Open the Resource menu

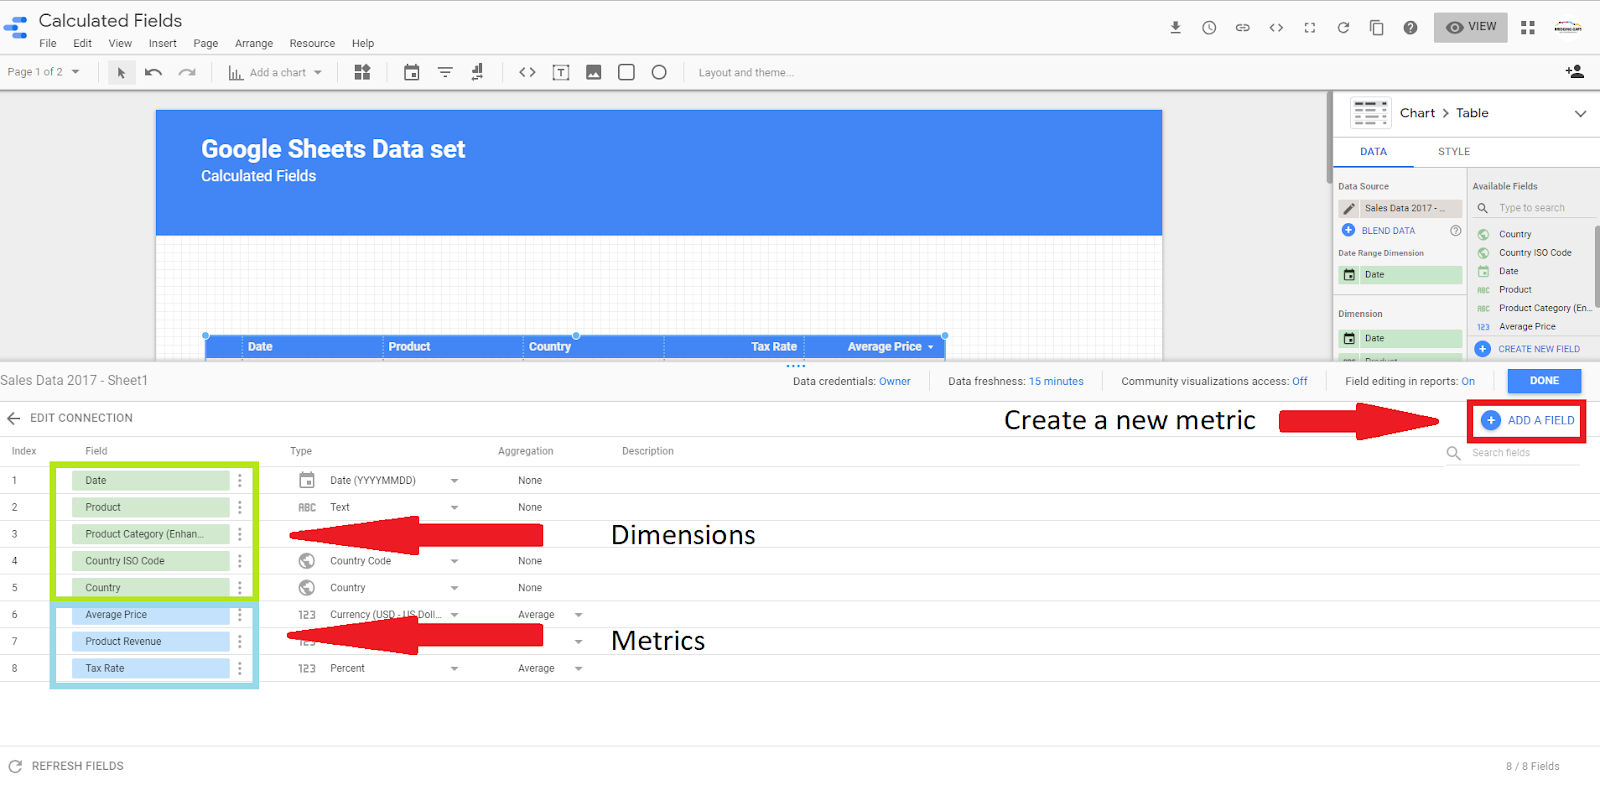click(312, 44)
